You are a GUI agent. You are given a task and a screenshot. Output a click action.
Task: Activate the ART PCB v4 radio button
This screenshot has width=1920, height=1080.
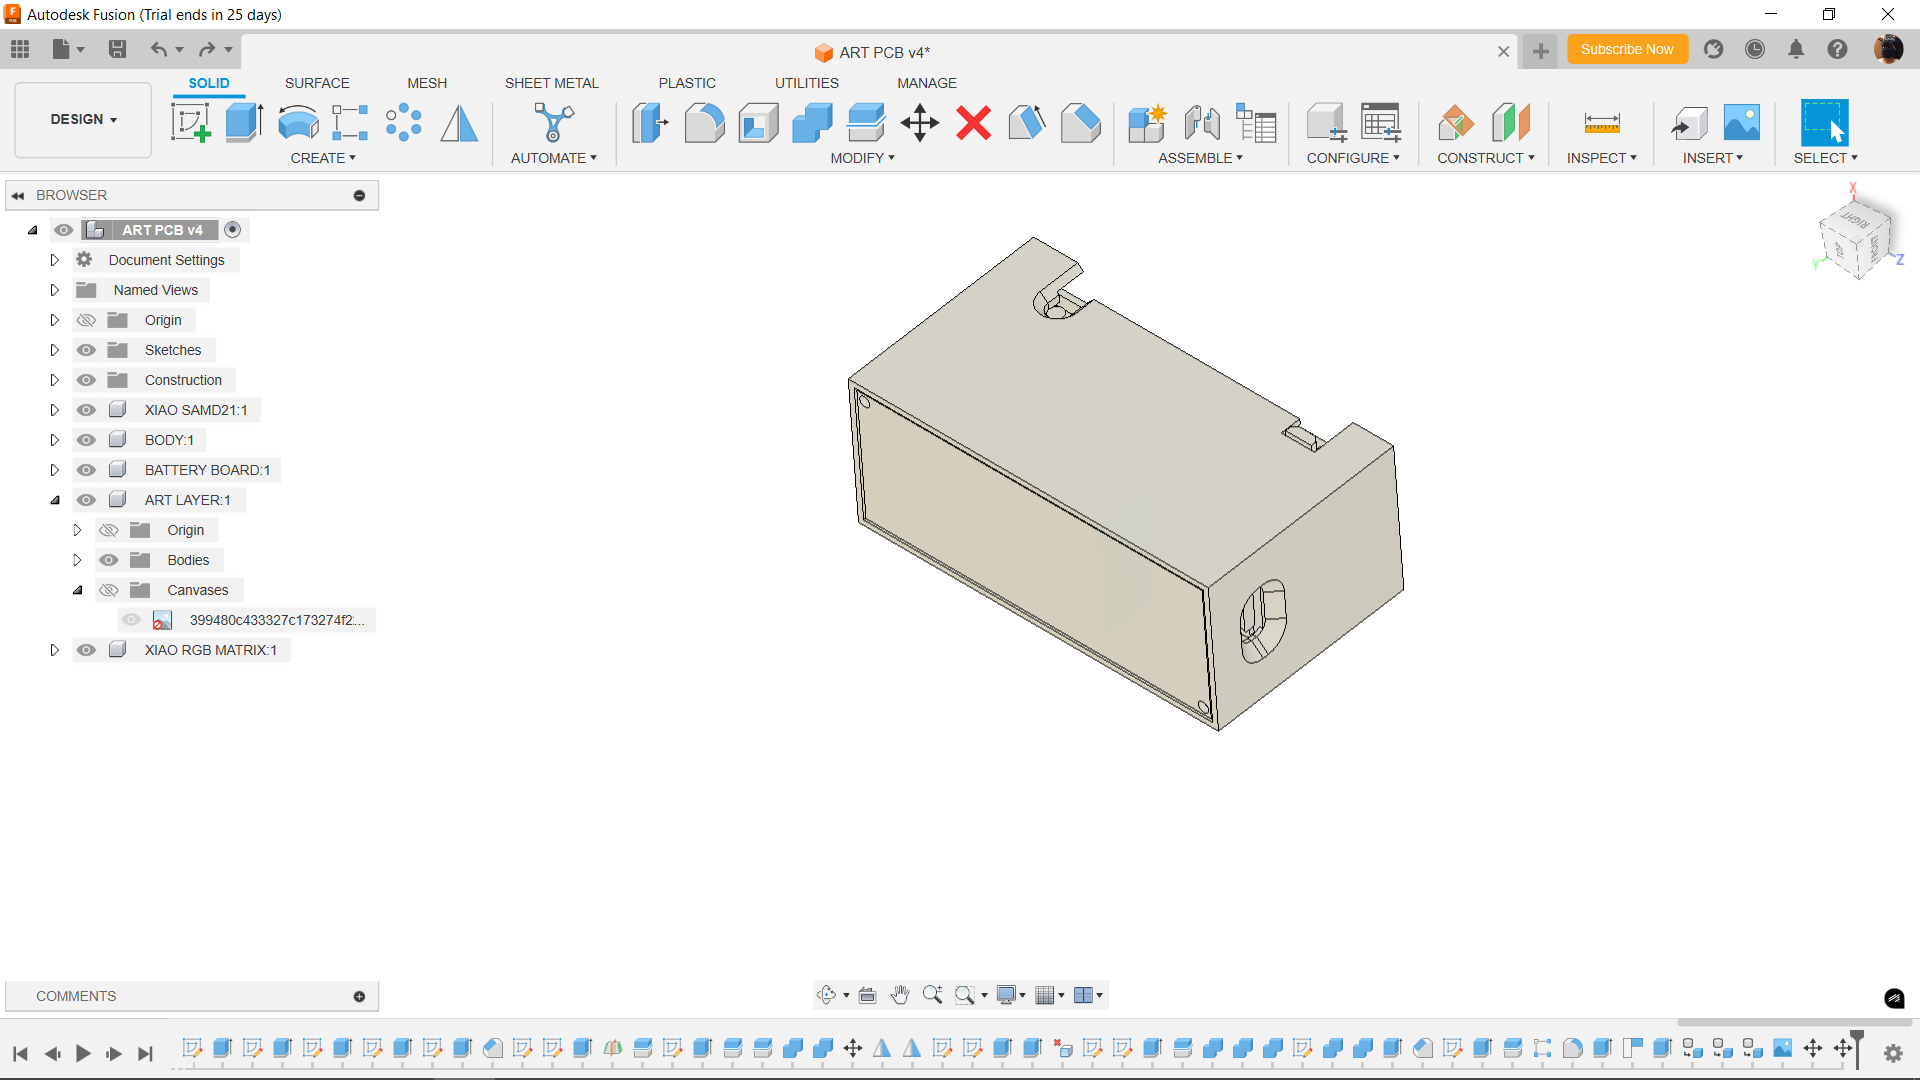[232, 230]
